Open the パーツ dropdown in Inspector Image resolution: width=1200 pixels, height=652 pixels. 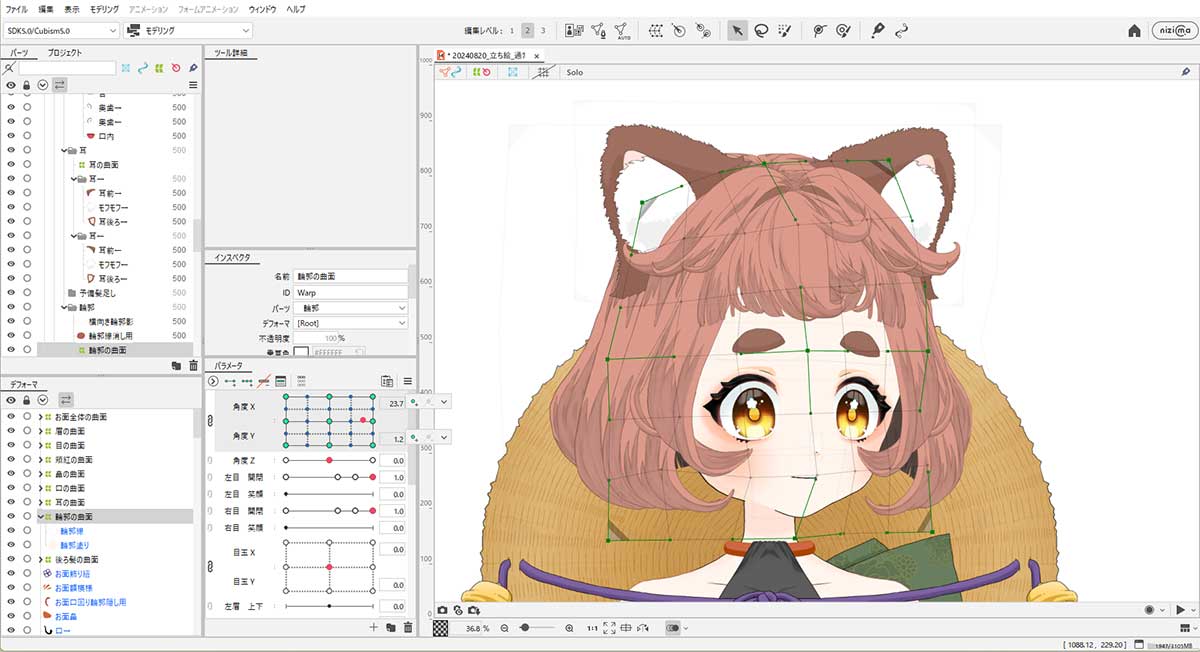pos(352,308)
